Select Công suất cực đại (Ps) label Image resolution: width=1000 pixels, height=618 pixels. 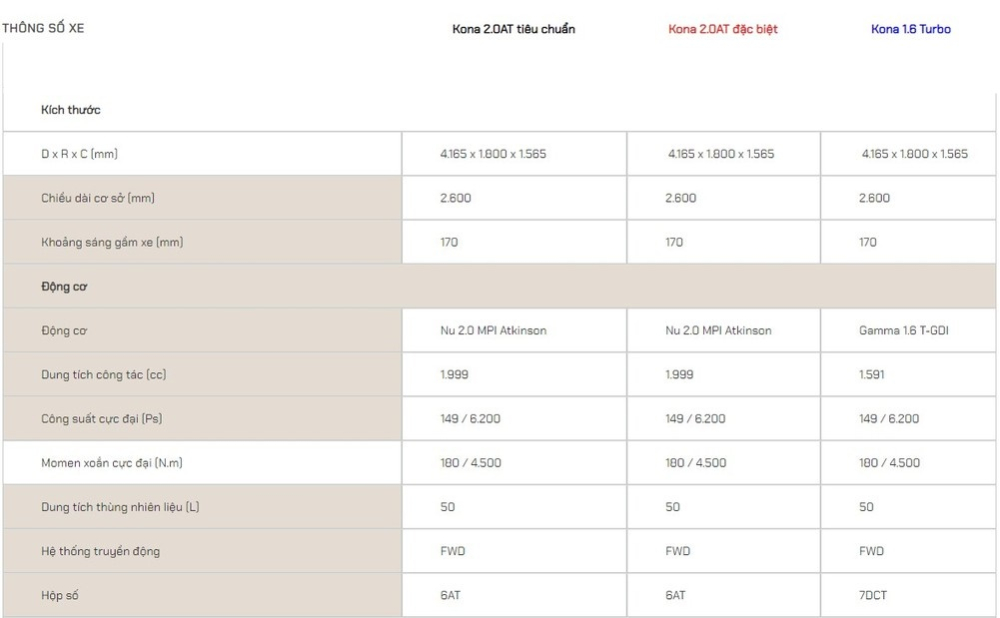coord(101,418)
